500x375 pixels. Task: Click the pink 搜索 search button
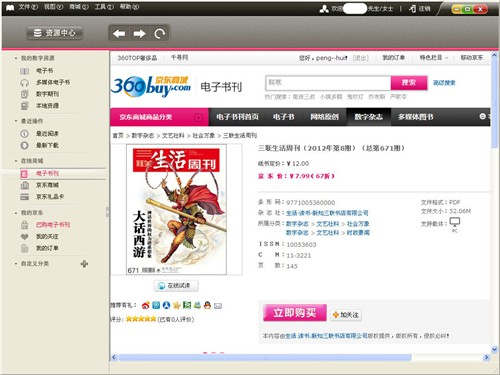click(409, 83)
